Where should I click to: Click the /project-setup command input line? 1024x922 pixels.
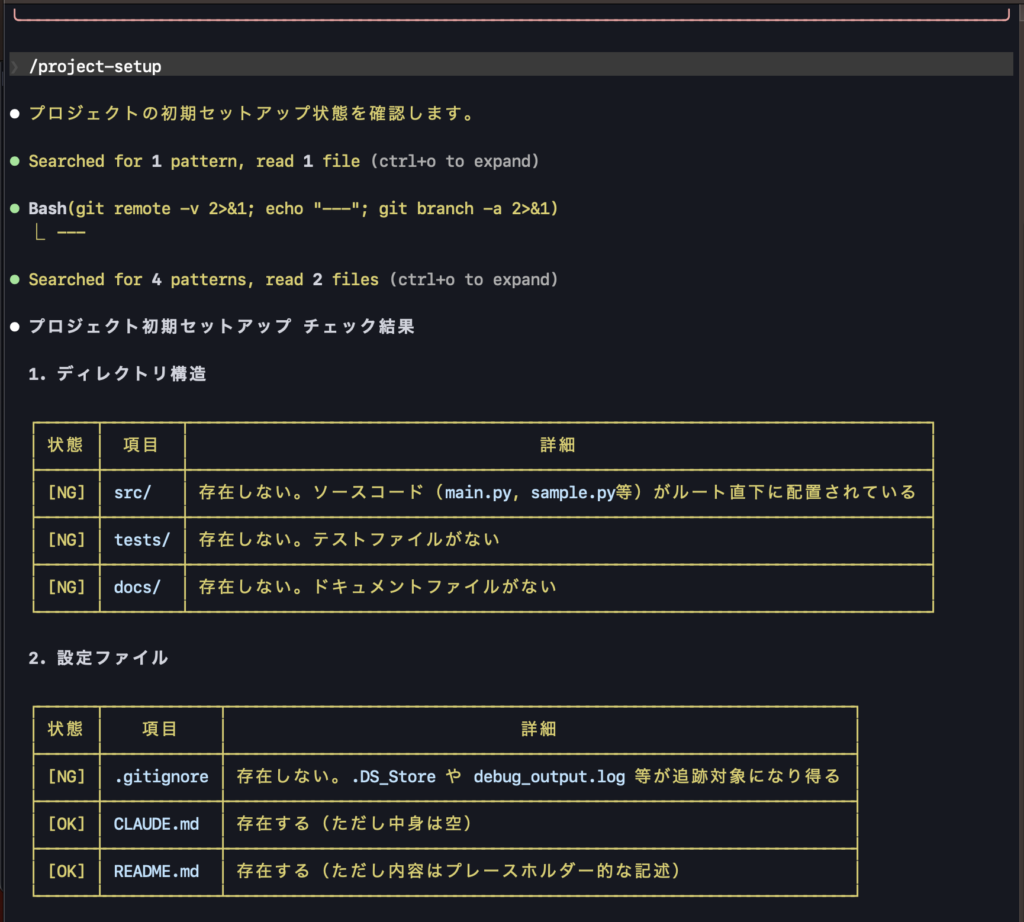pyautogui.click(x=95, y=66)
